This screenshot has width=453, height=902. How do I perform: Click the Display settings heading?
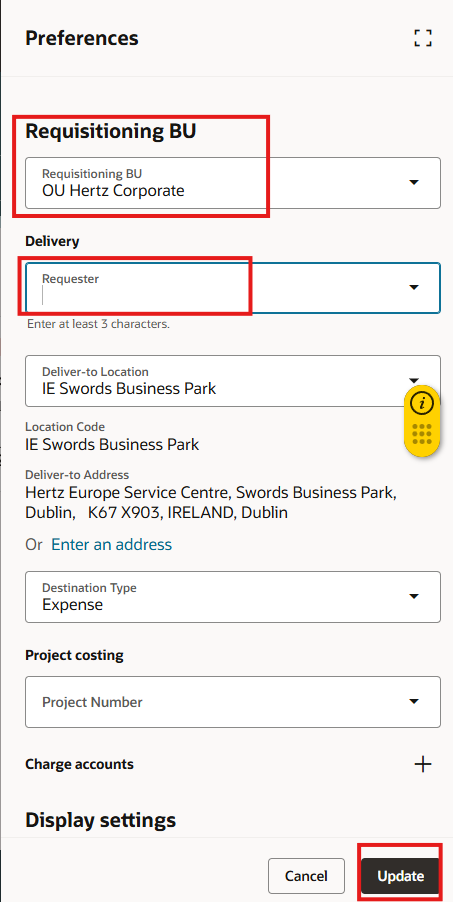[x=101, y=820]
